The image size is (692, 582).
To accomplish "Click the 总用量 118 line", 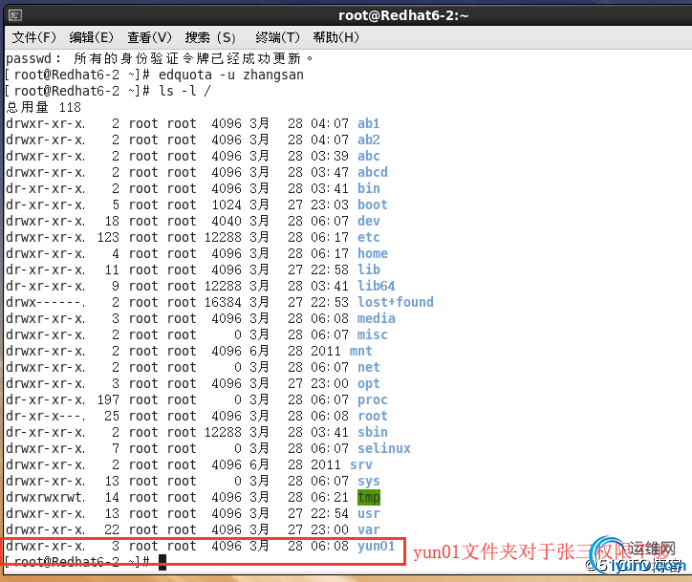I will pyautogui.click(x=43, y=107).
